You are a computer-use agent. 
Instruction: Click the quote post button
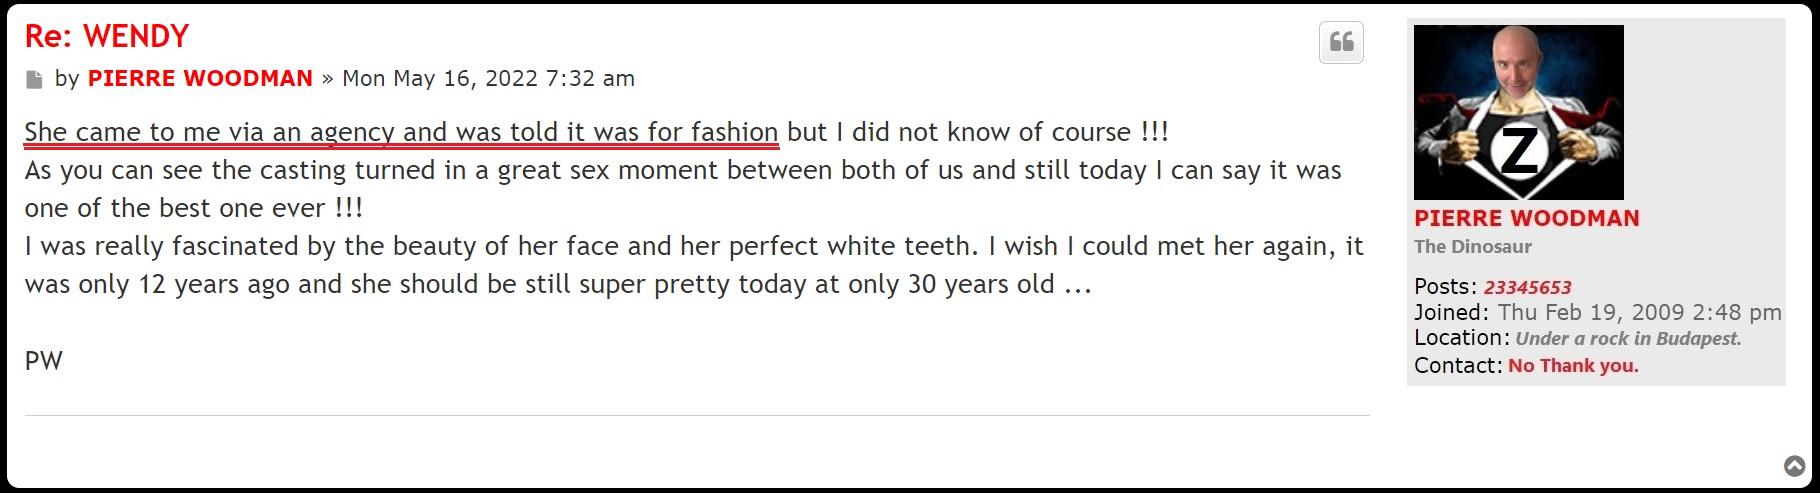click(1341, 42)
